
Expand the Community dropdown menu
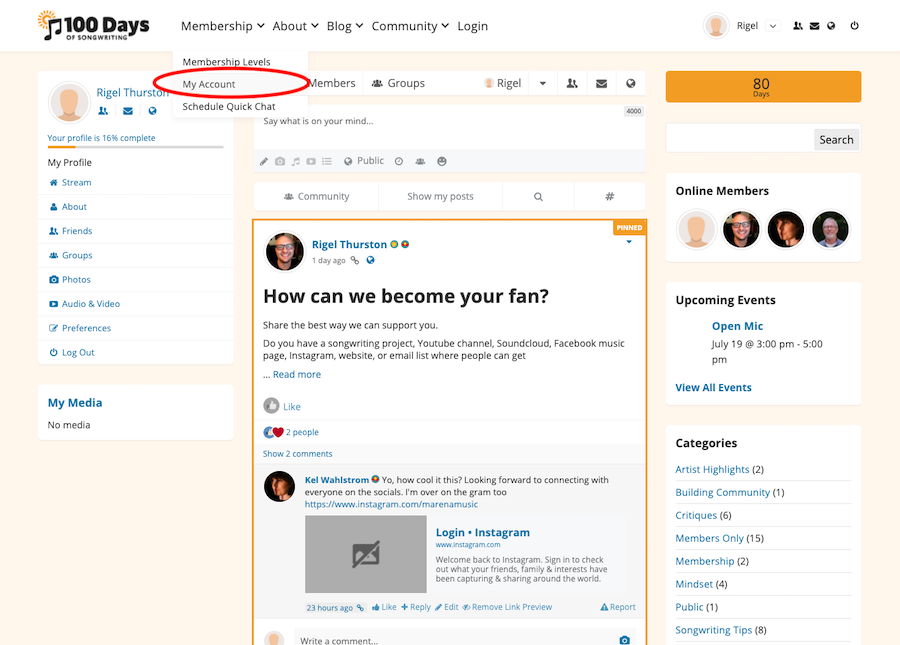click(x=410, y=26)
